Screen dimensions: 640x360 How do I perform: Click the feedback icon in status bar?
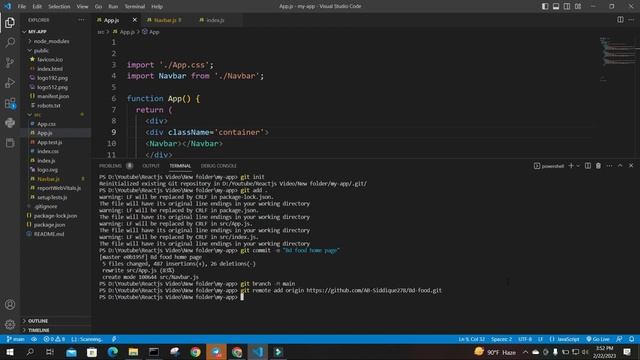620,339
